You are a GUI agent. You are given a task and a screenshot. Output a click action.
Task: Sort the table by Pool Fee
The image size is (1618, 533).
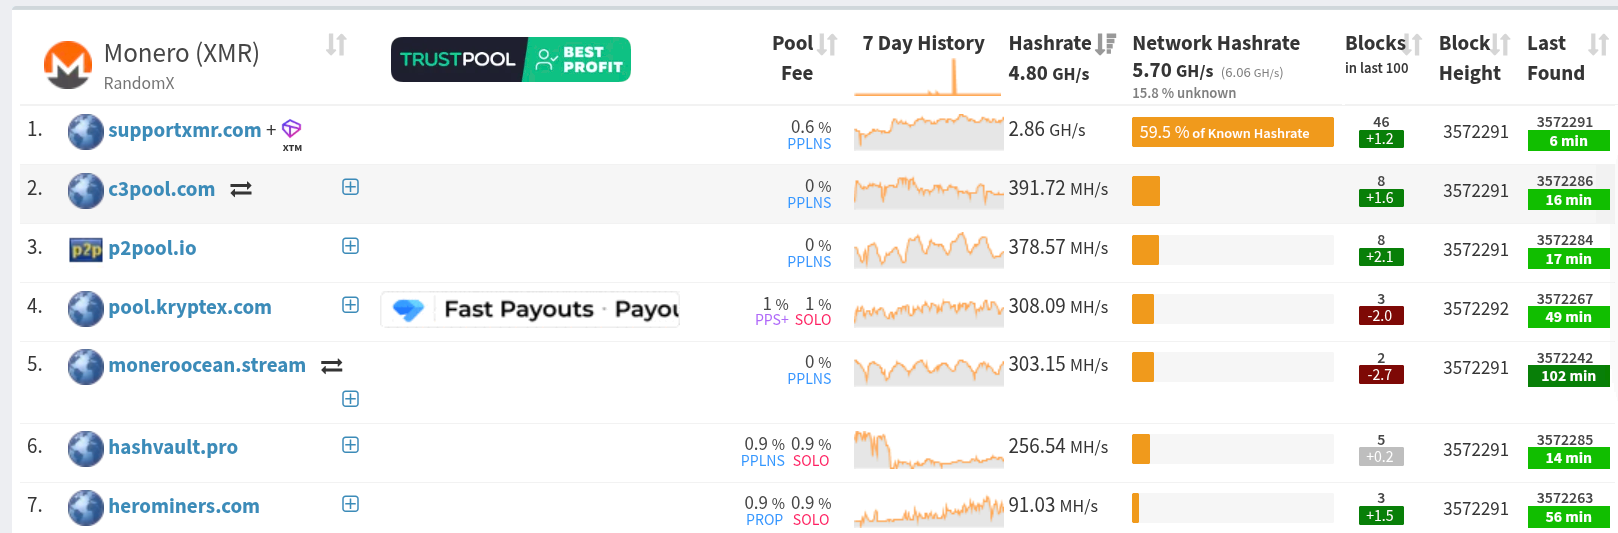tap(827, 44)
